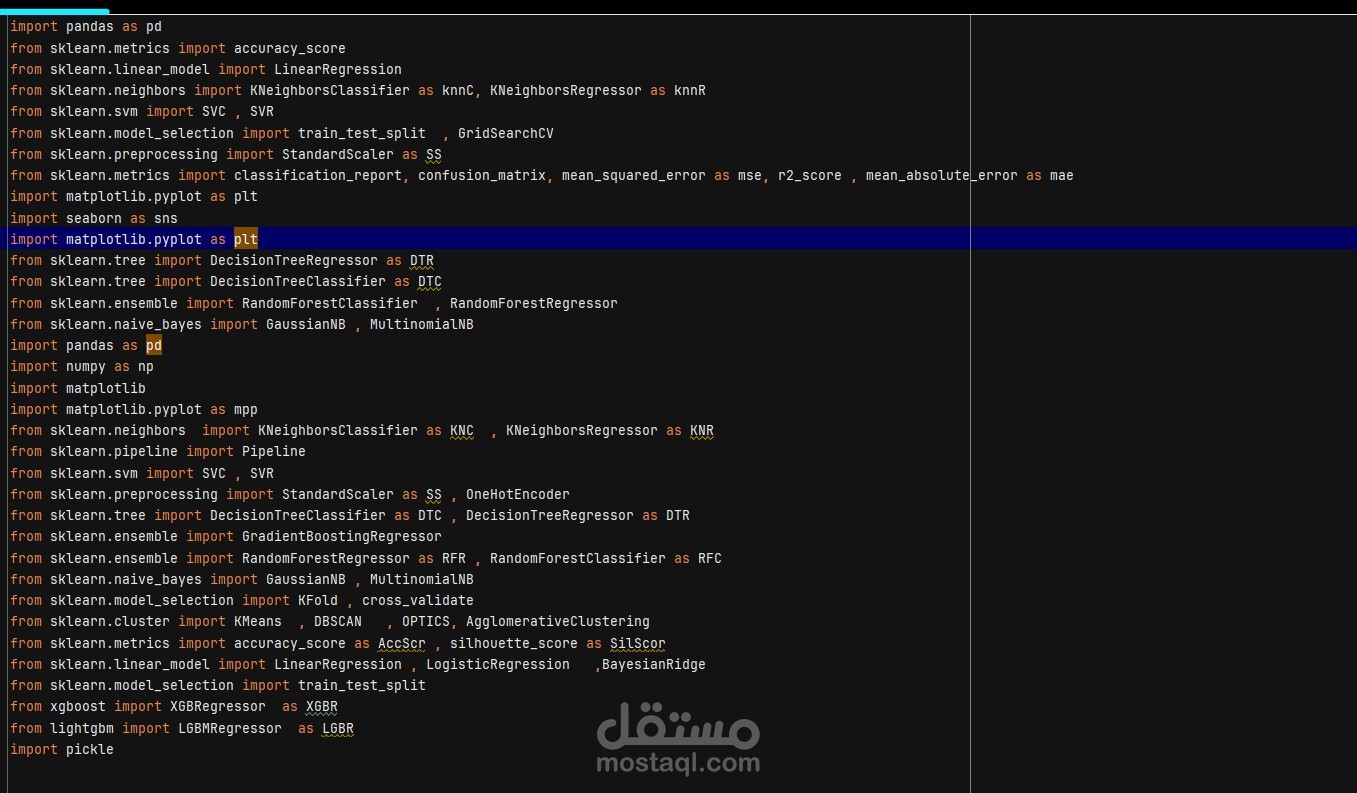Click the LGBR alias
The height and width of the screenshot is (793, 1357).
click(338, 728)
